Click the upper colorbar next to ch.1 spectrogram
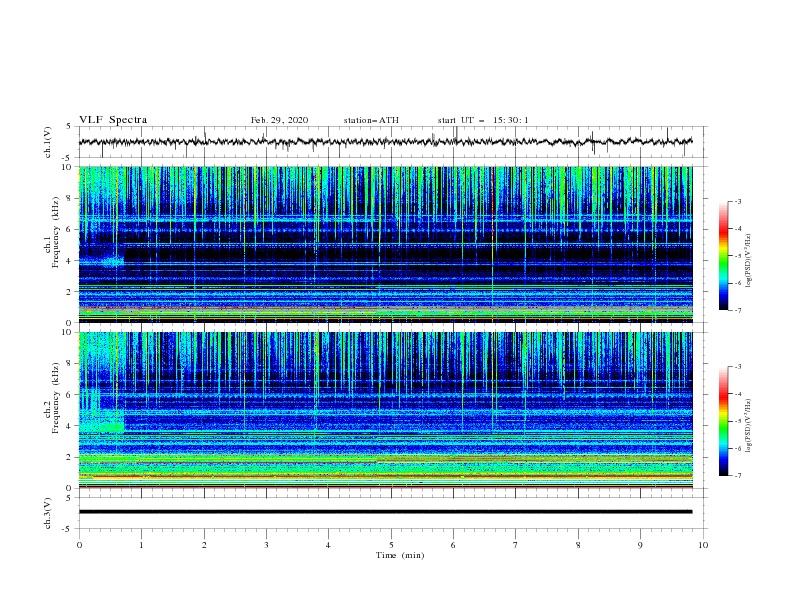 (x=723, y=256)
